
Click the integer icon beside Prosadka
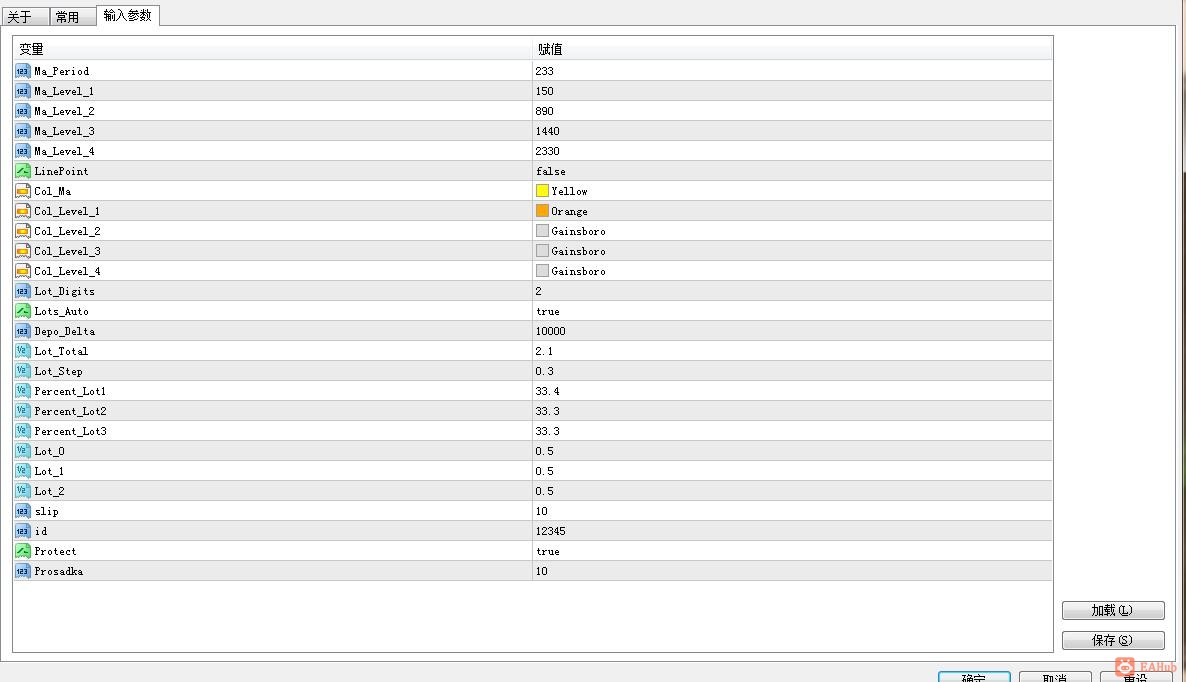23,572
